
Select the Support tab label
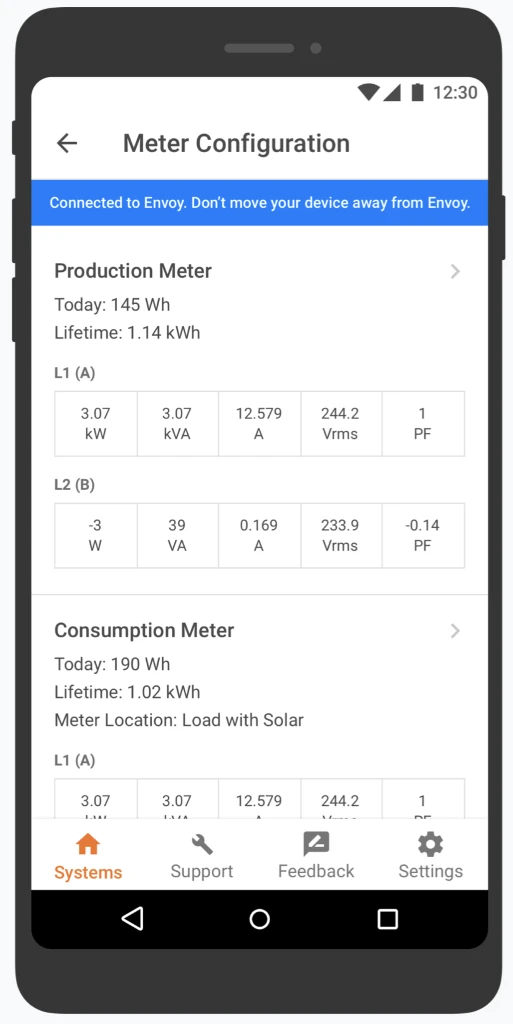[202, 871]
